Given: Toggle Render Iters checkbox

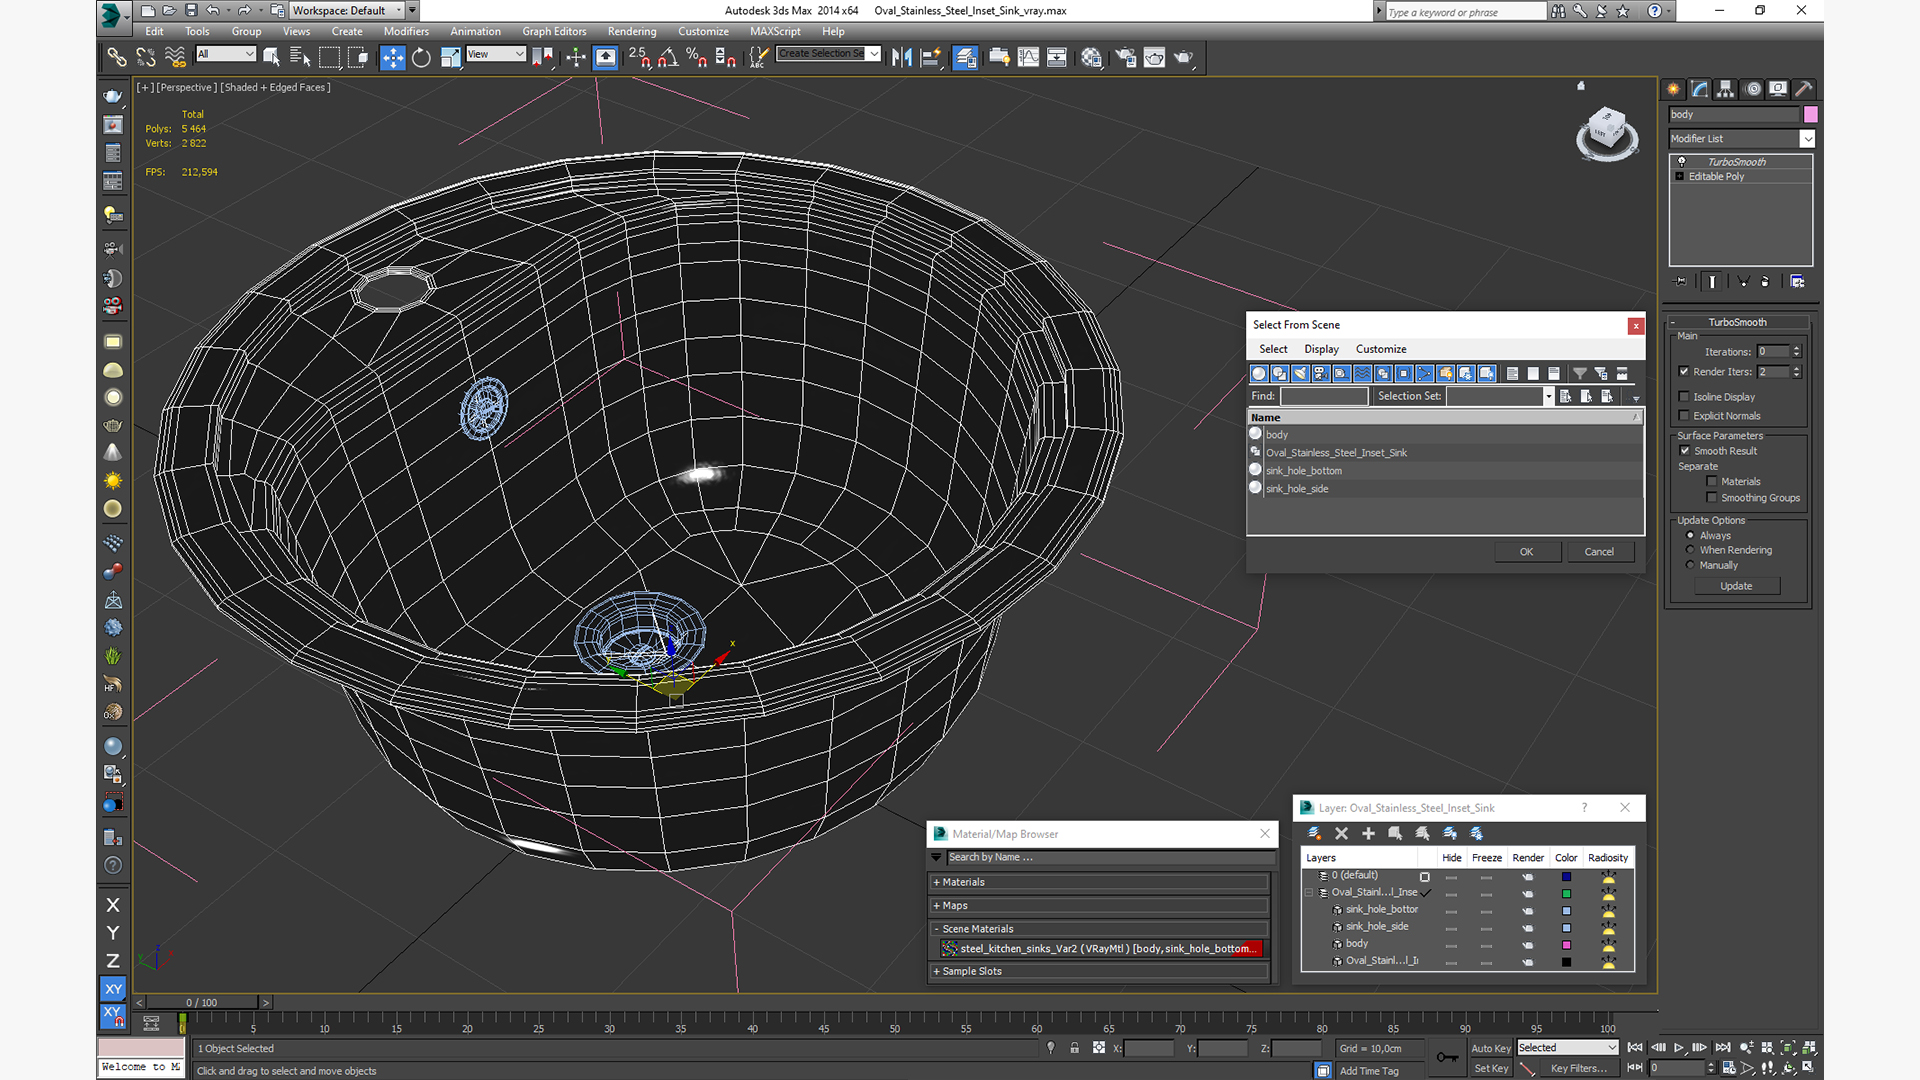Looking at the screenshot, I should [x=1684, y=371].
